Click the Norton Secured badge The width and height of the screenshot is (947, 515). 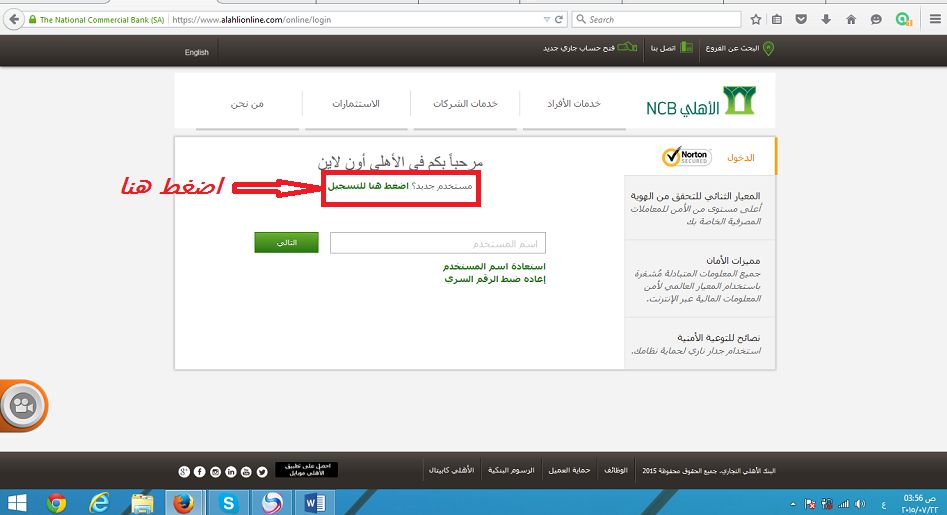coord(686,157)
